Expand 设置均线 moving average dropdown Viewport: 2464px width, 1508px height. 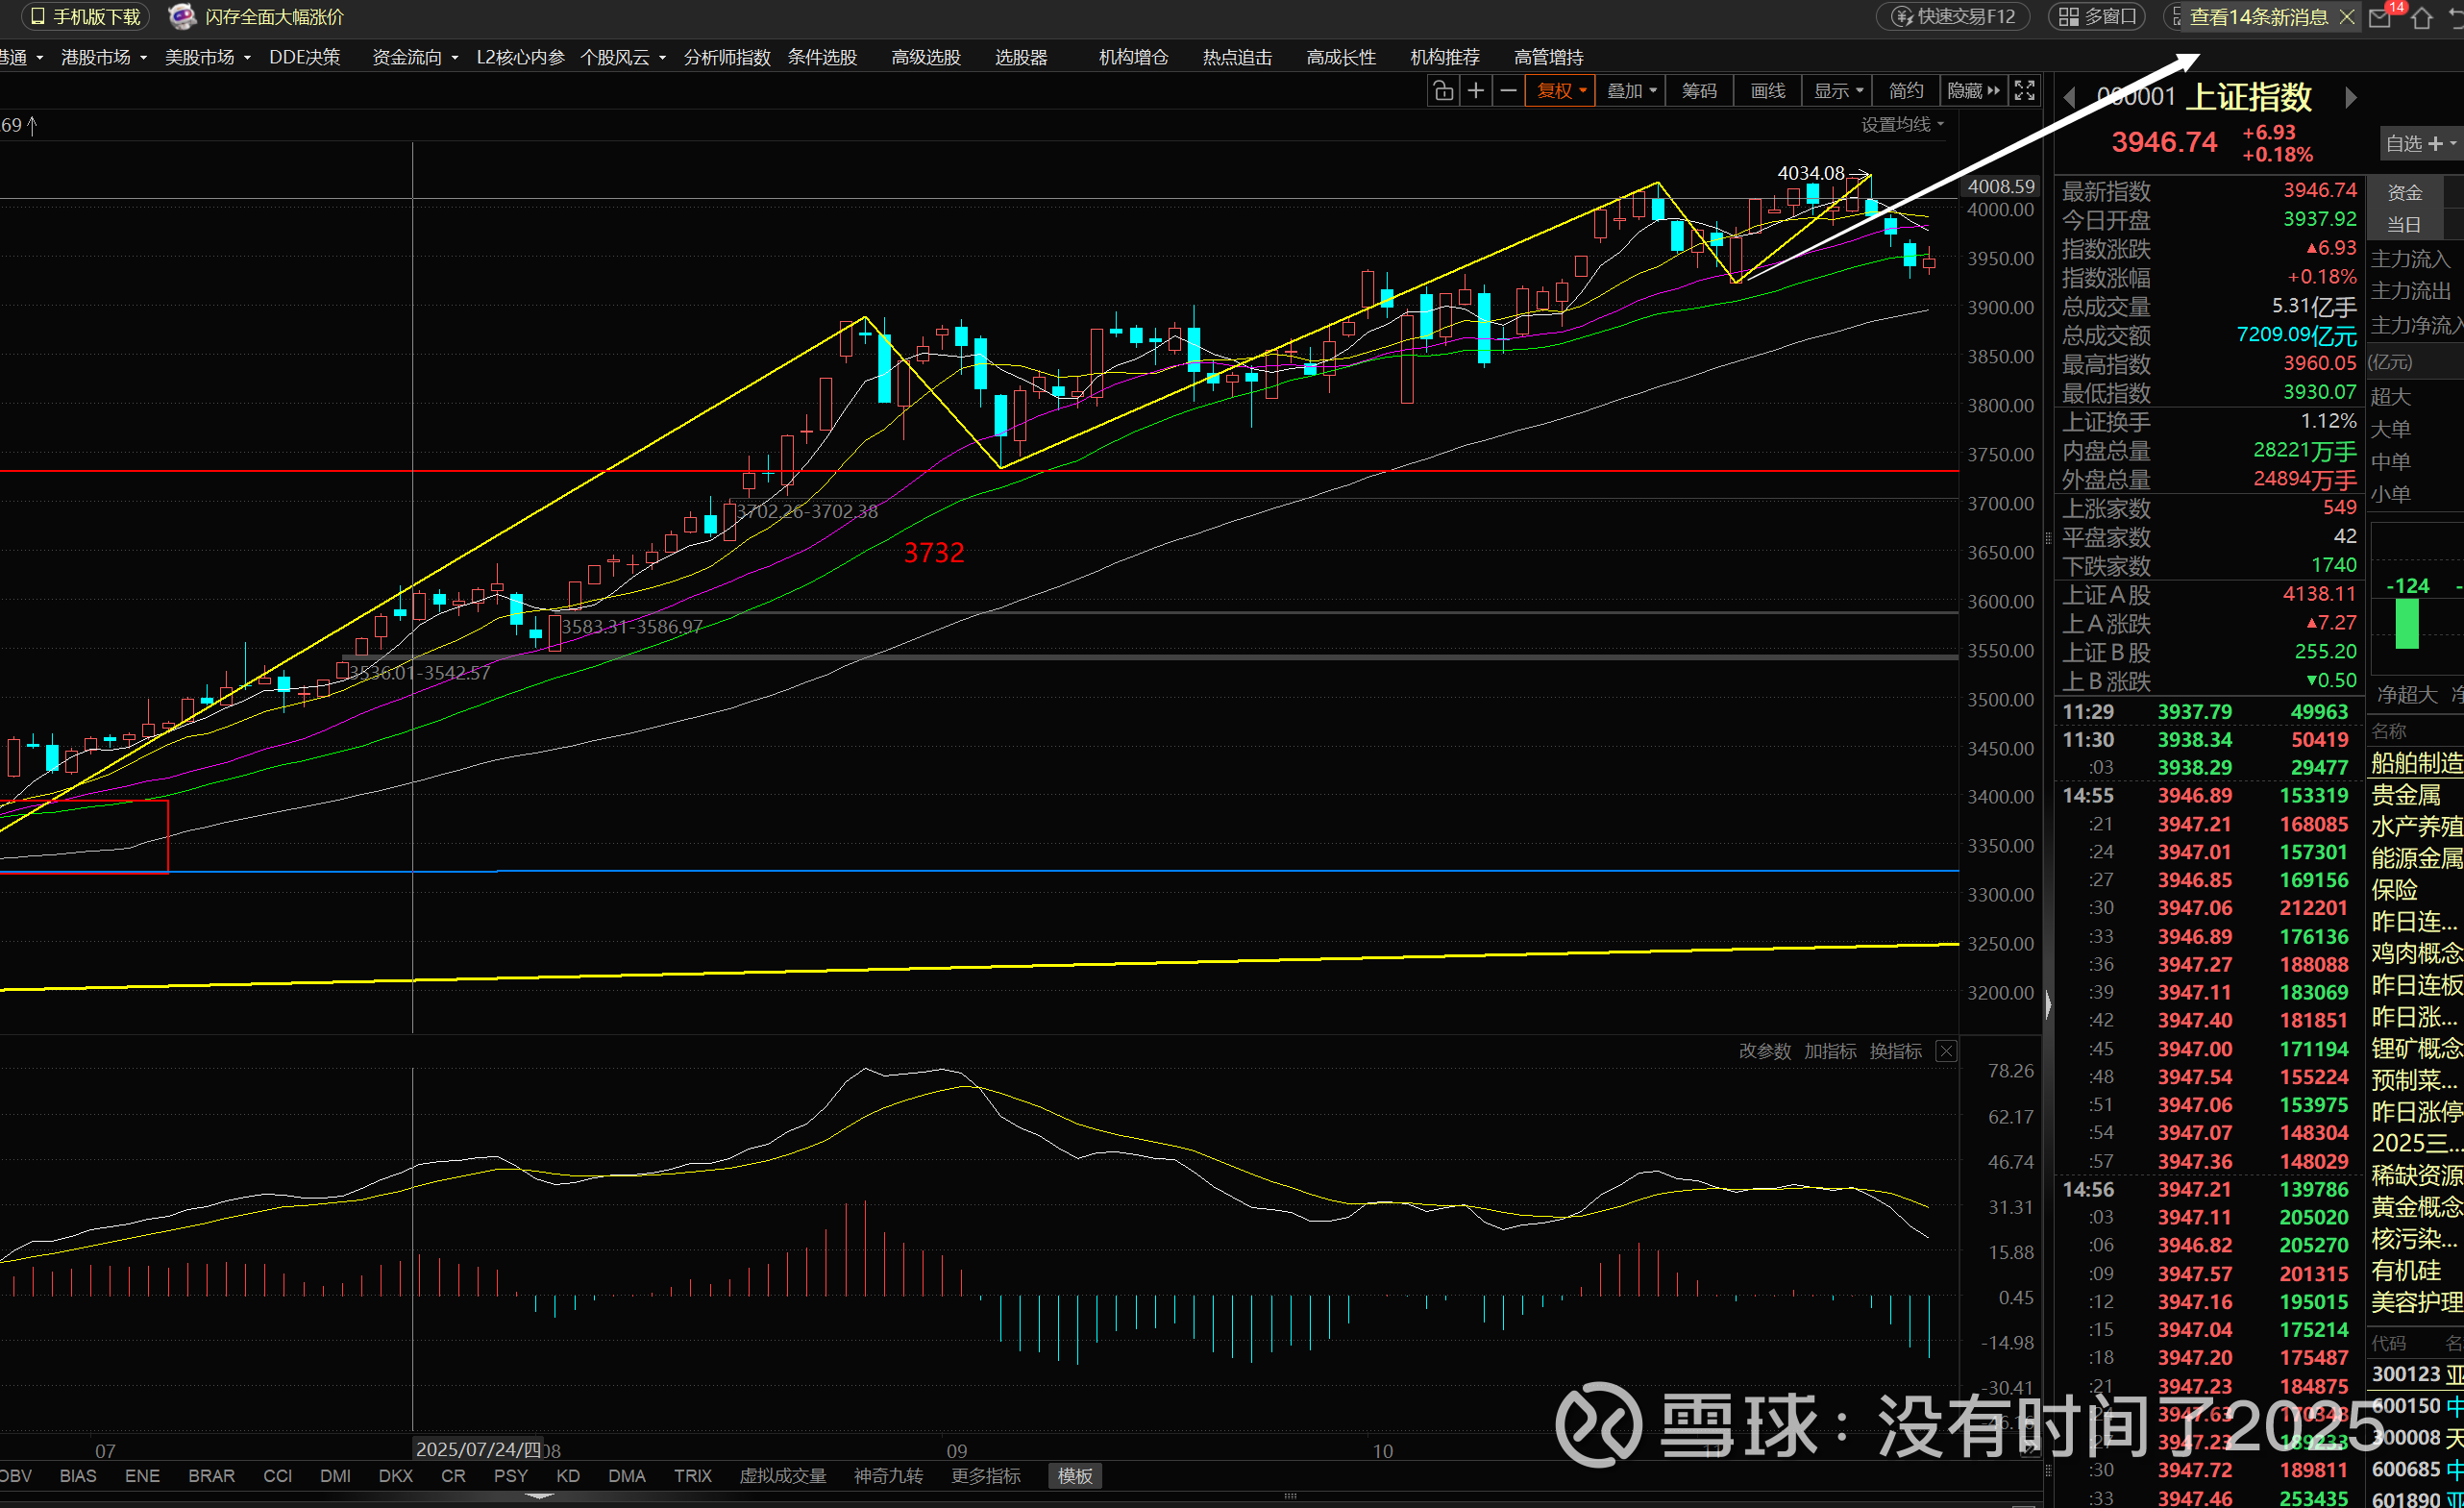coord(1901,124)
